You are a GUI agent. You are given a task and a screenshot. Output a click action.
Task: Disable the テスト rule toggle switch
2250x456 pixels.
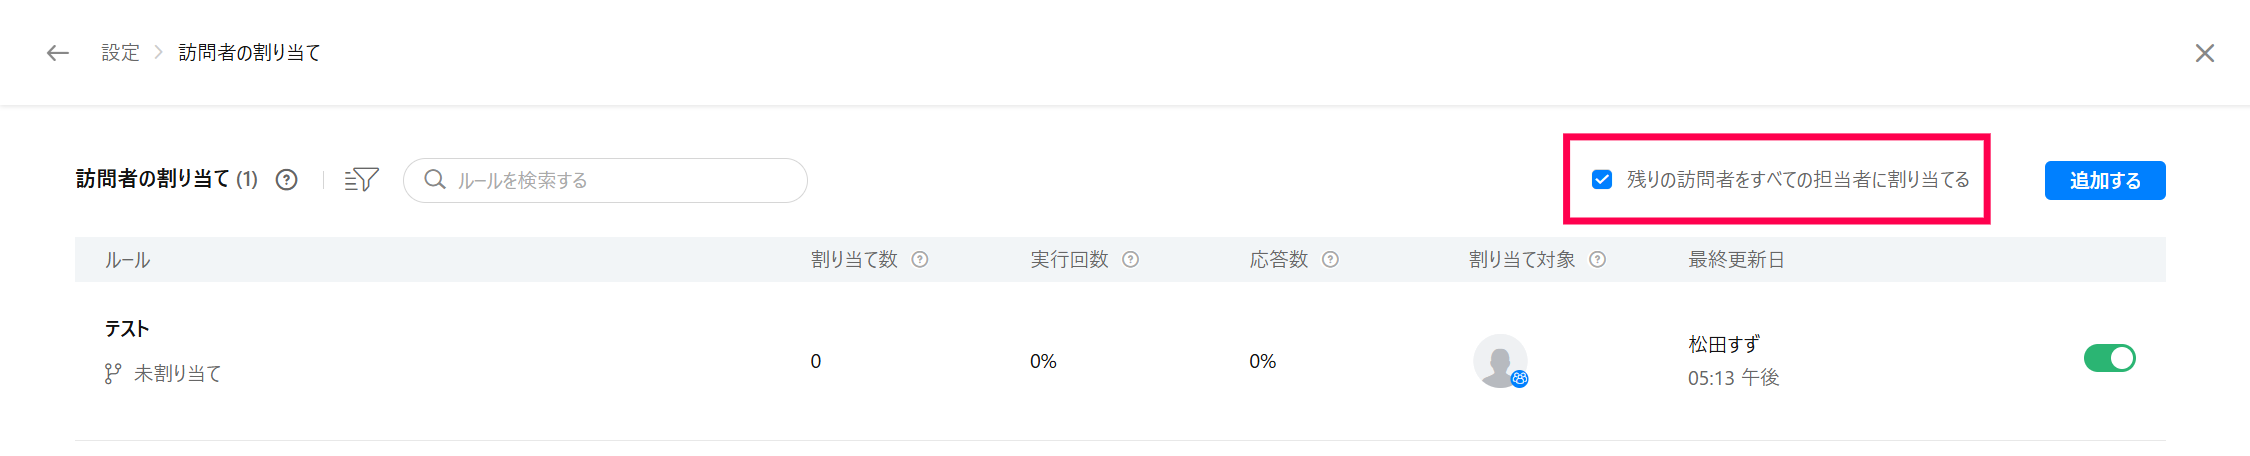(2109, 358)
